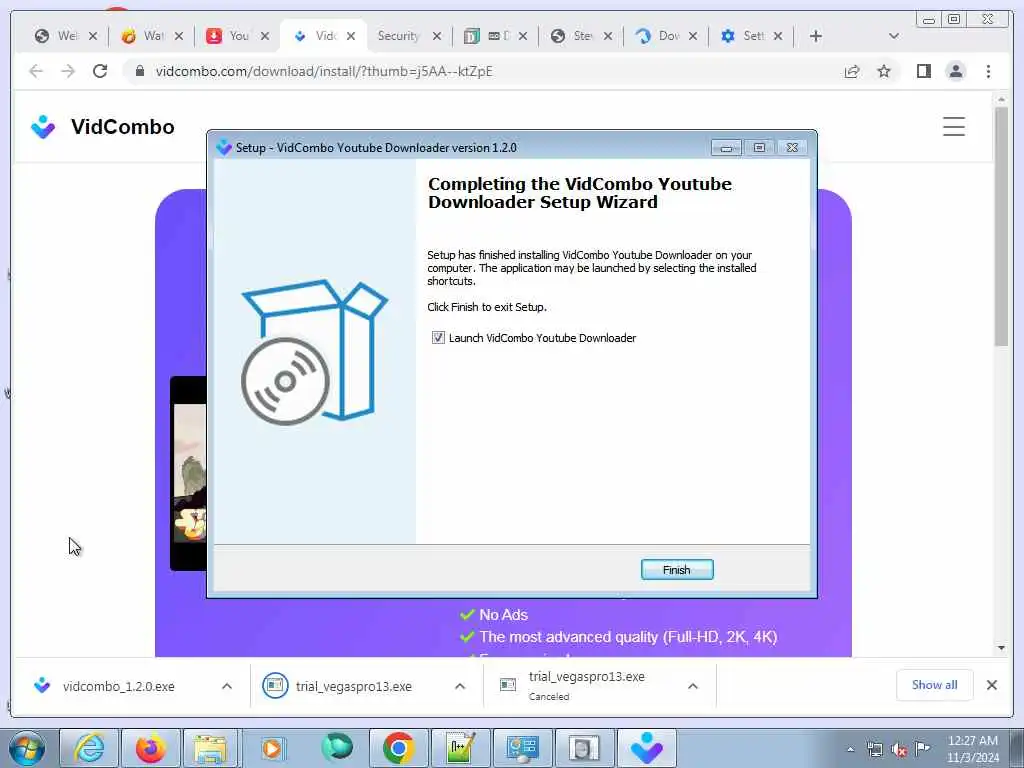The width and height of the screenshot is (1024, 768).
Task: Bookmark this page with the star
Action: 884,71
